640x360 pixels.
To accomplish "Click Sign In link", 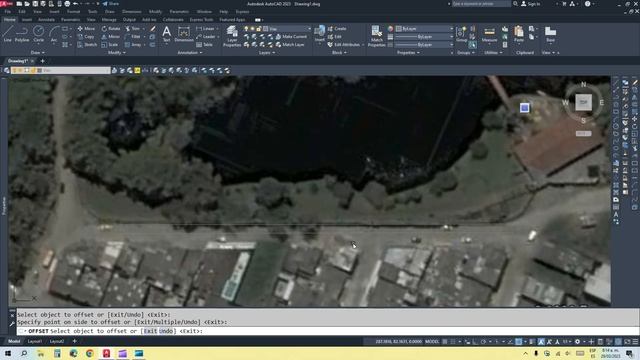I will (x=531, y=4).
